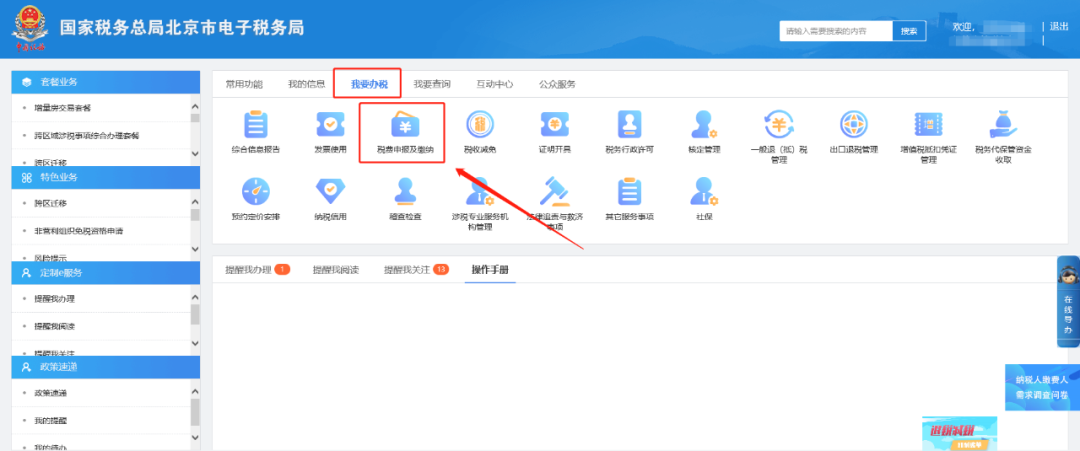Viewport: 1080px width, 451px height.
Task: Open 核定管理 icon
Action: tap(704, 125)
